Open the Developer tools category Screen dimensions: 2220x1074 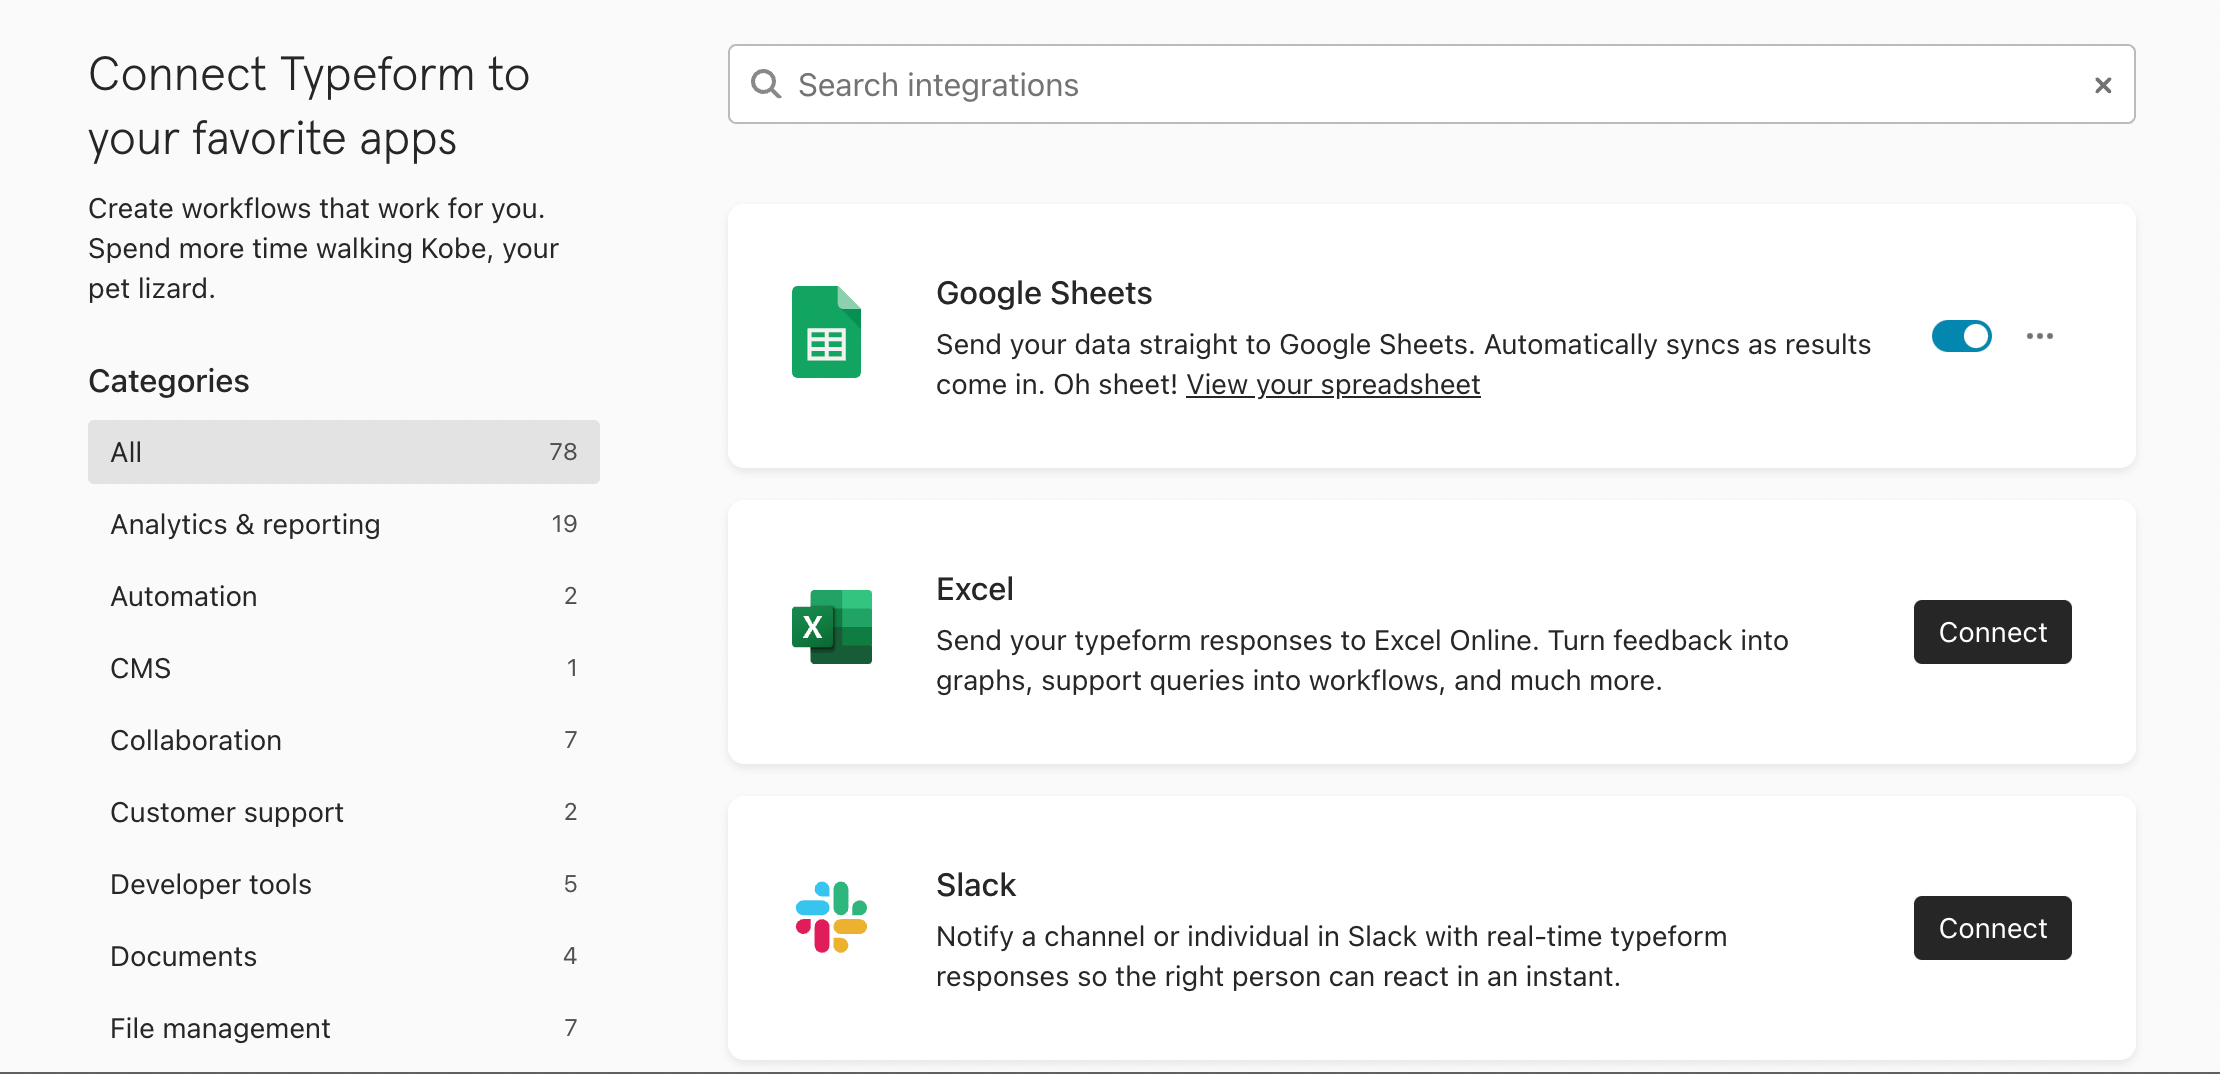point(343,884)
